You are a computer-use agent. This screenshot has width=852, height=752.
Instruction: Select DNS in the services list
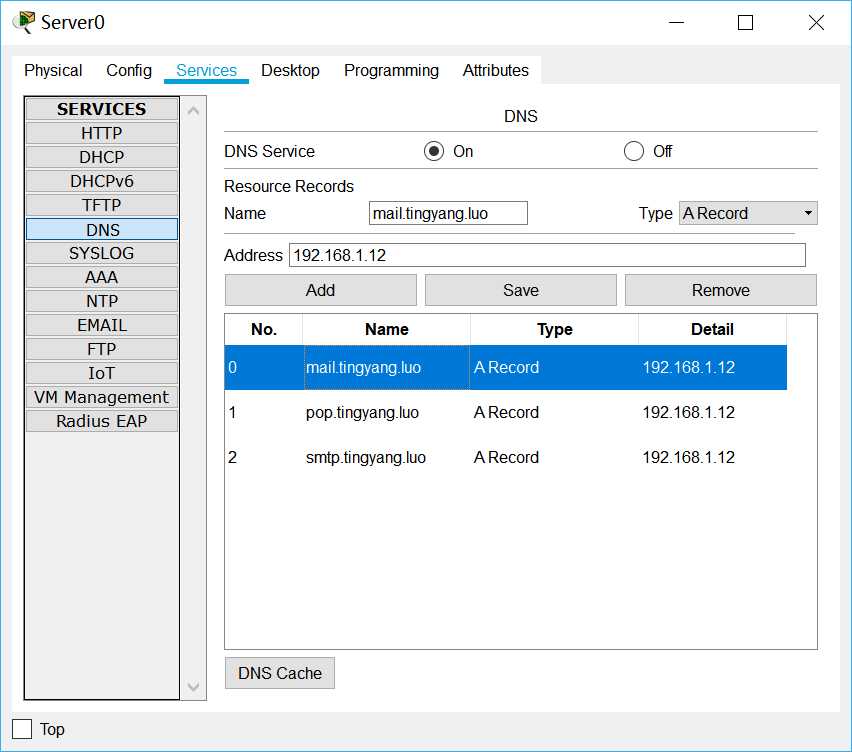102,229
